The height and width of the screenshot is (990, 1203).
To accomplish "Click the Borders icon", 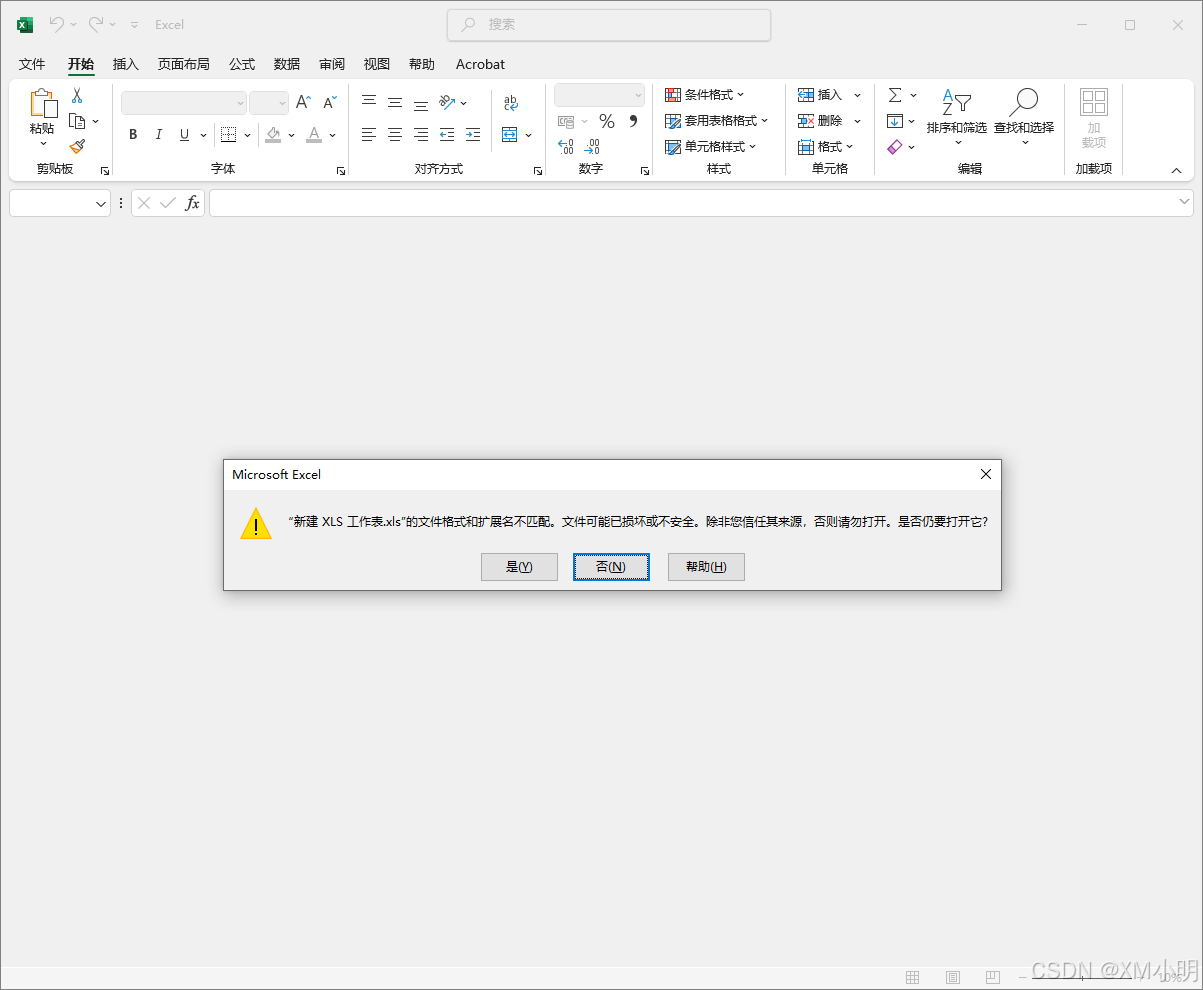I will [x=228, y=134].
